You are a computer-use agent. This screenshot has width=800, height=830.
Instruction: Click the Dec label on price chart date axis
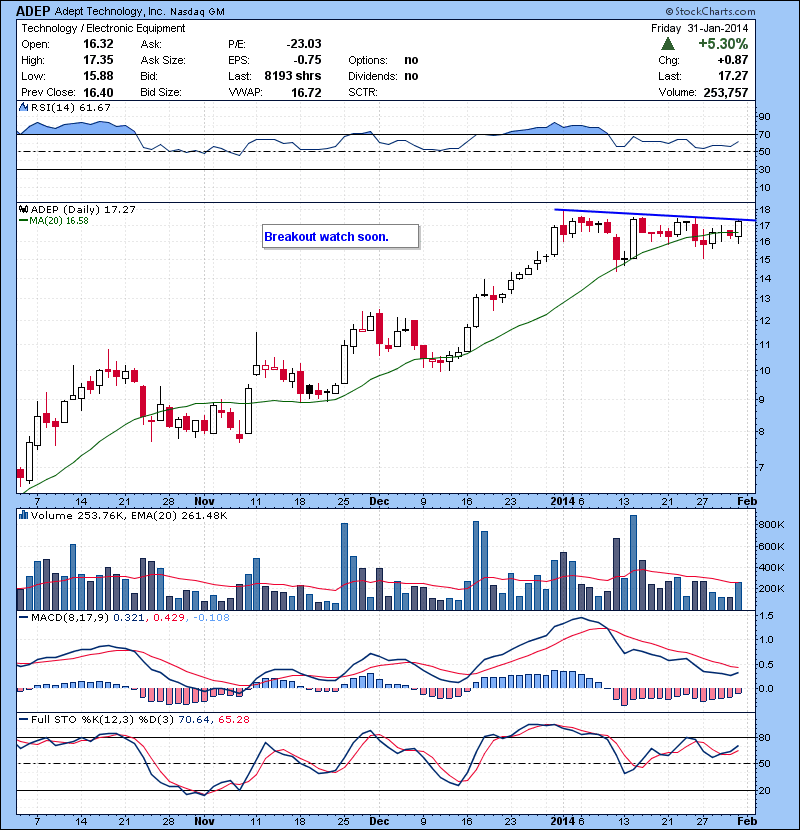coord(379,501)
